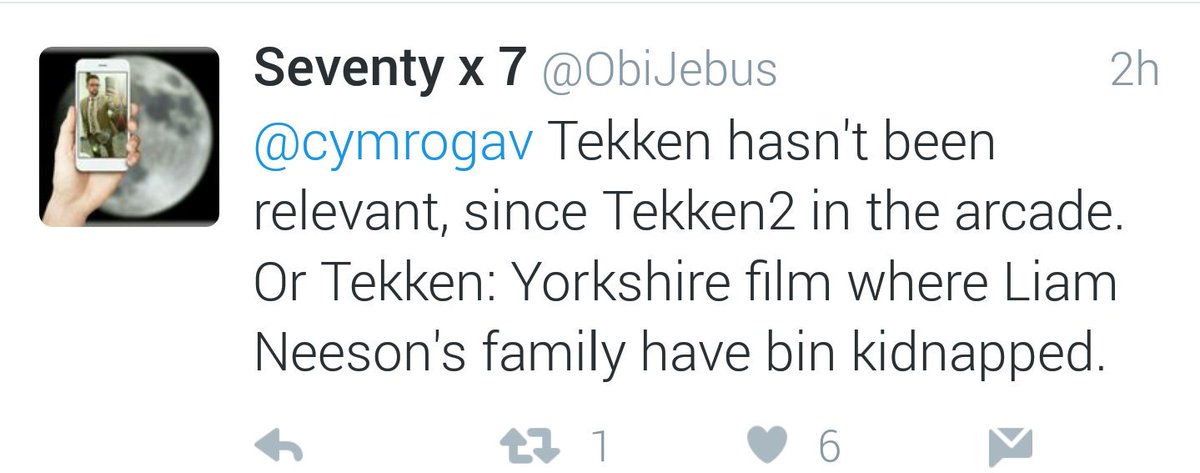The height and width of the screenshot is (473, 1200).
Task: Open the retweet count showing 1
Action: click(599, 446)
